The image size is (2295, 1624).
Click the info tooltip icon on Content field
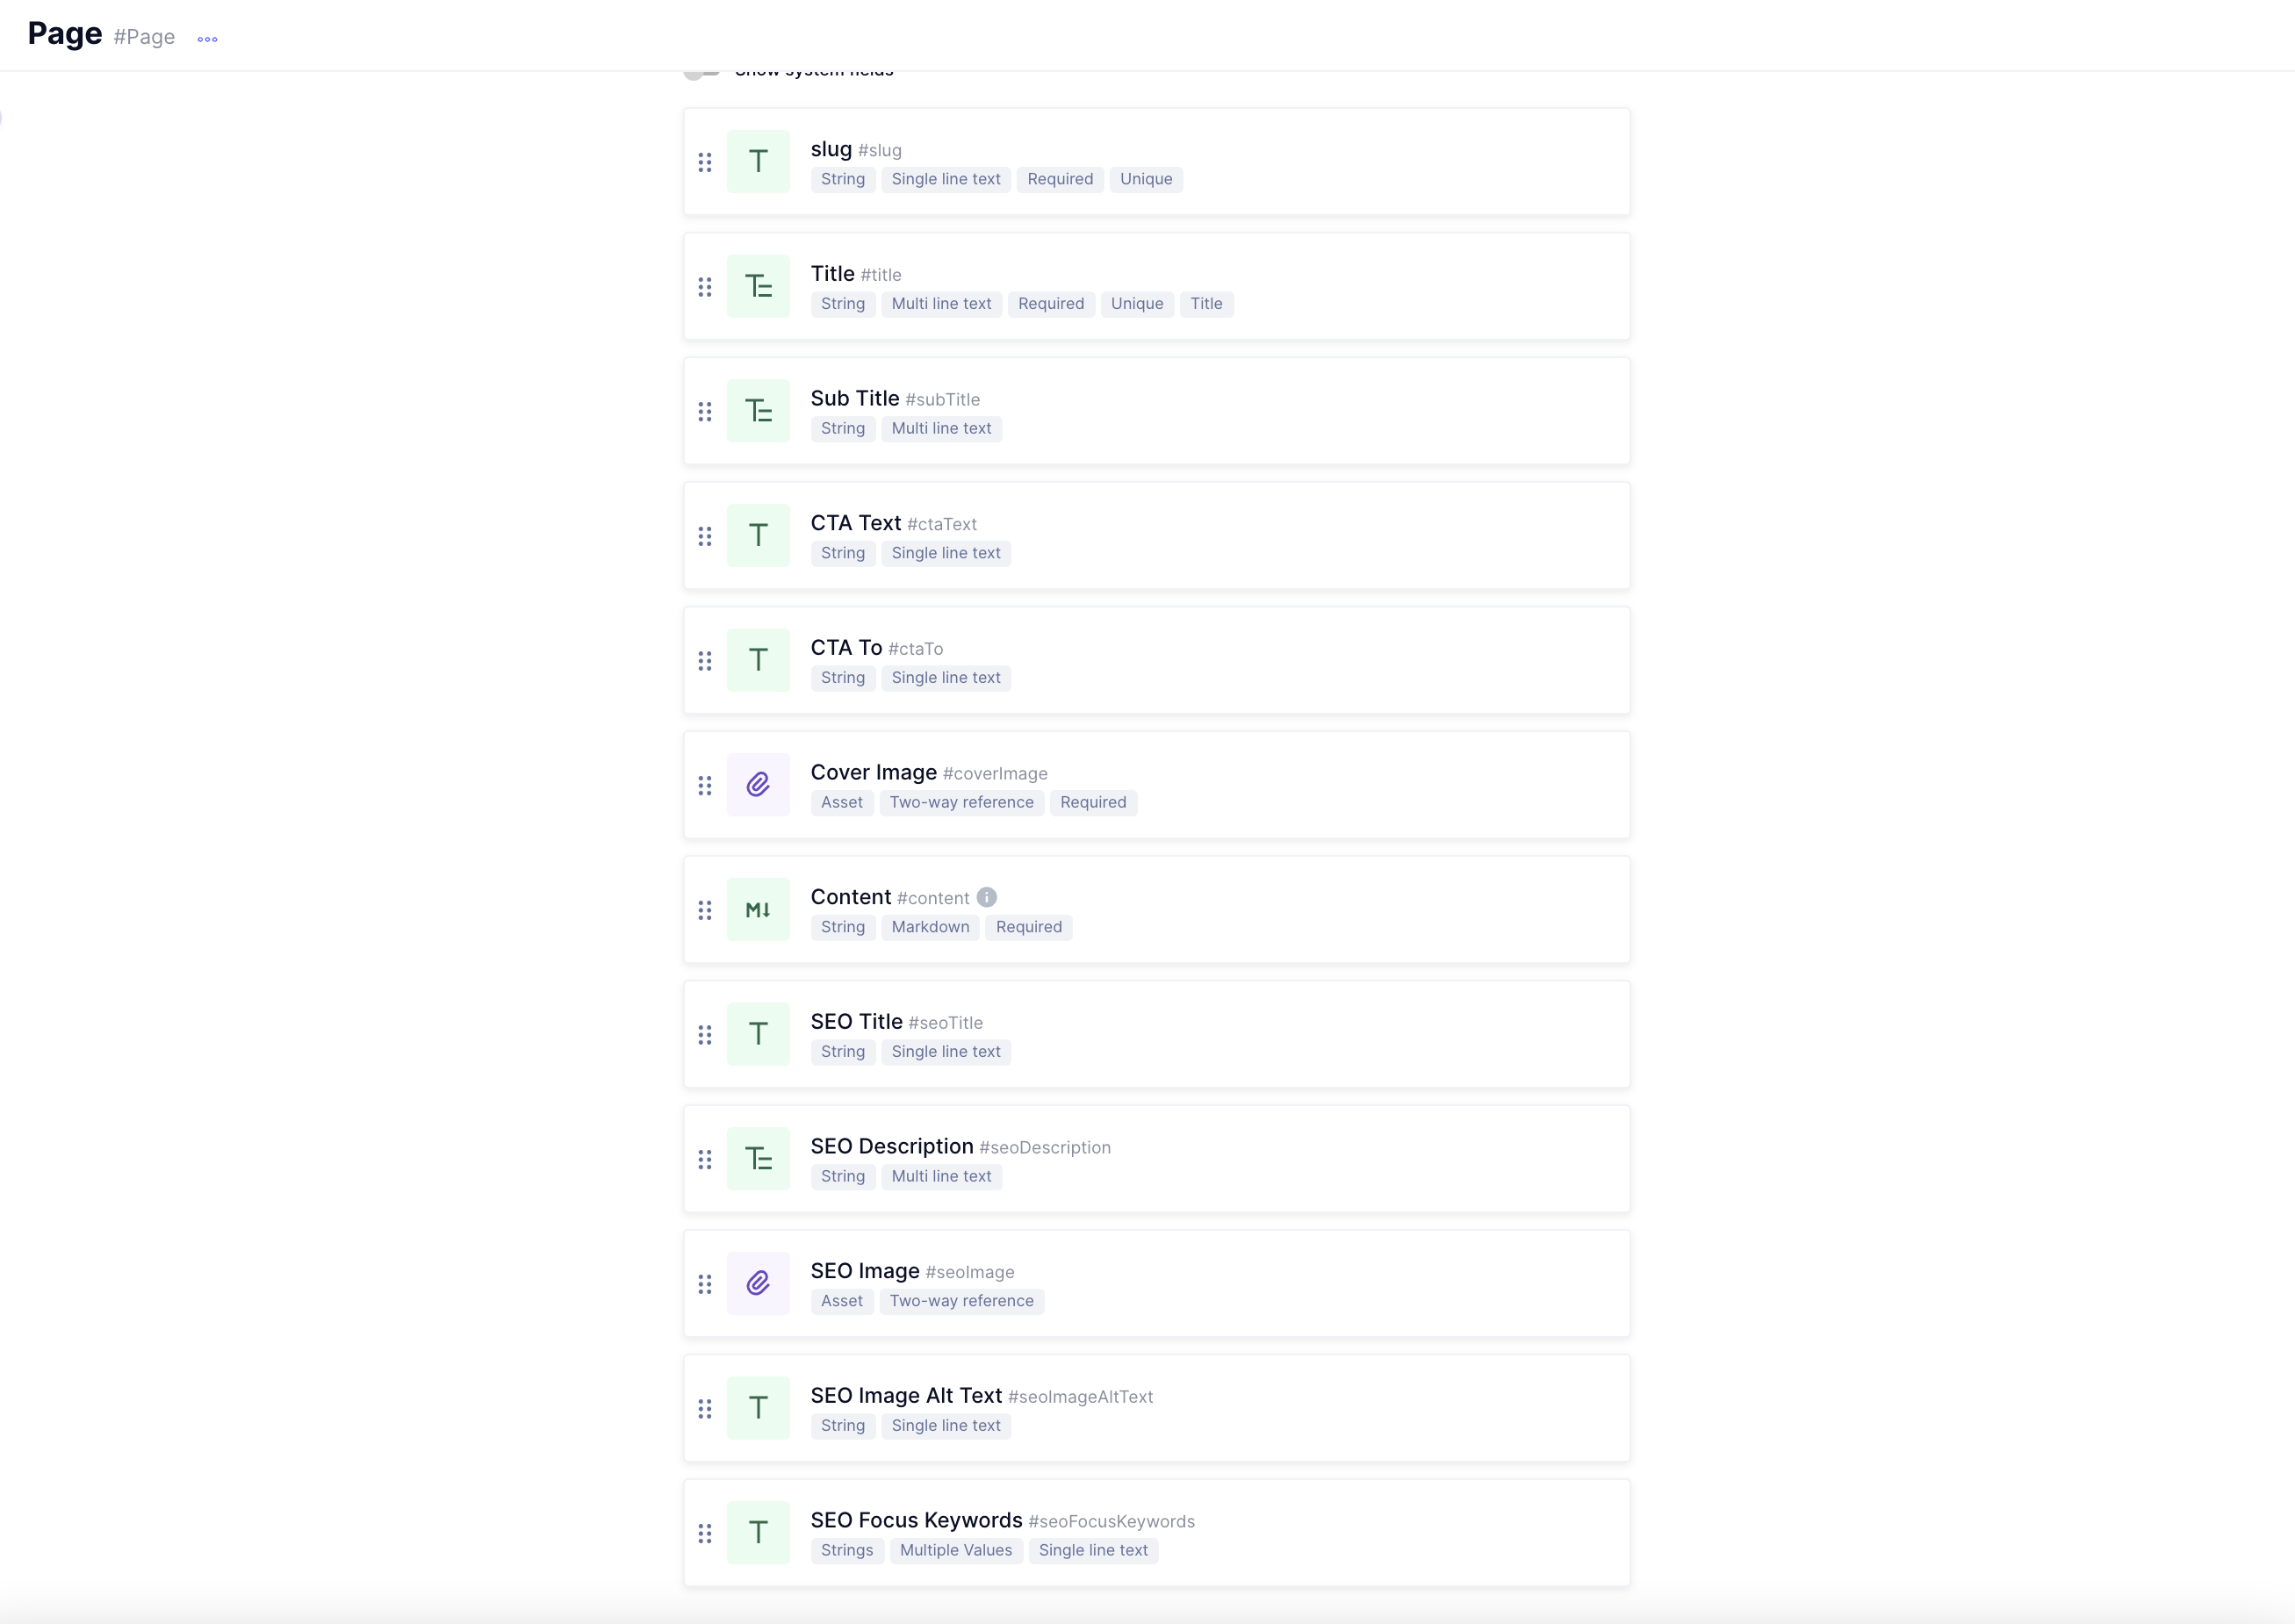click(988, 896)
